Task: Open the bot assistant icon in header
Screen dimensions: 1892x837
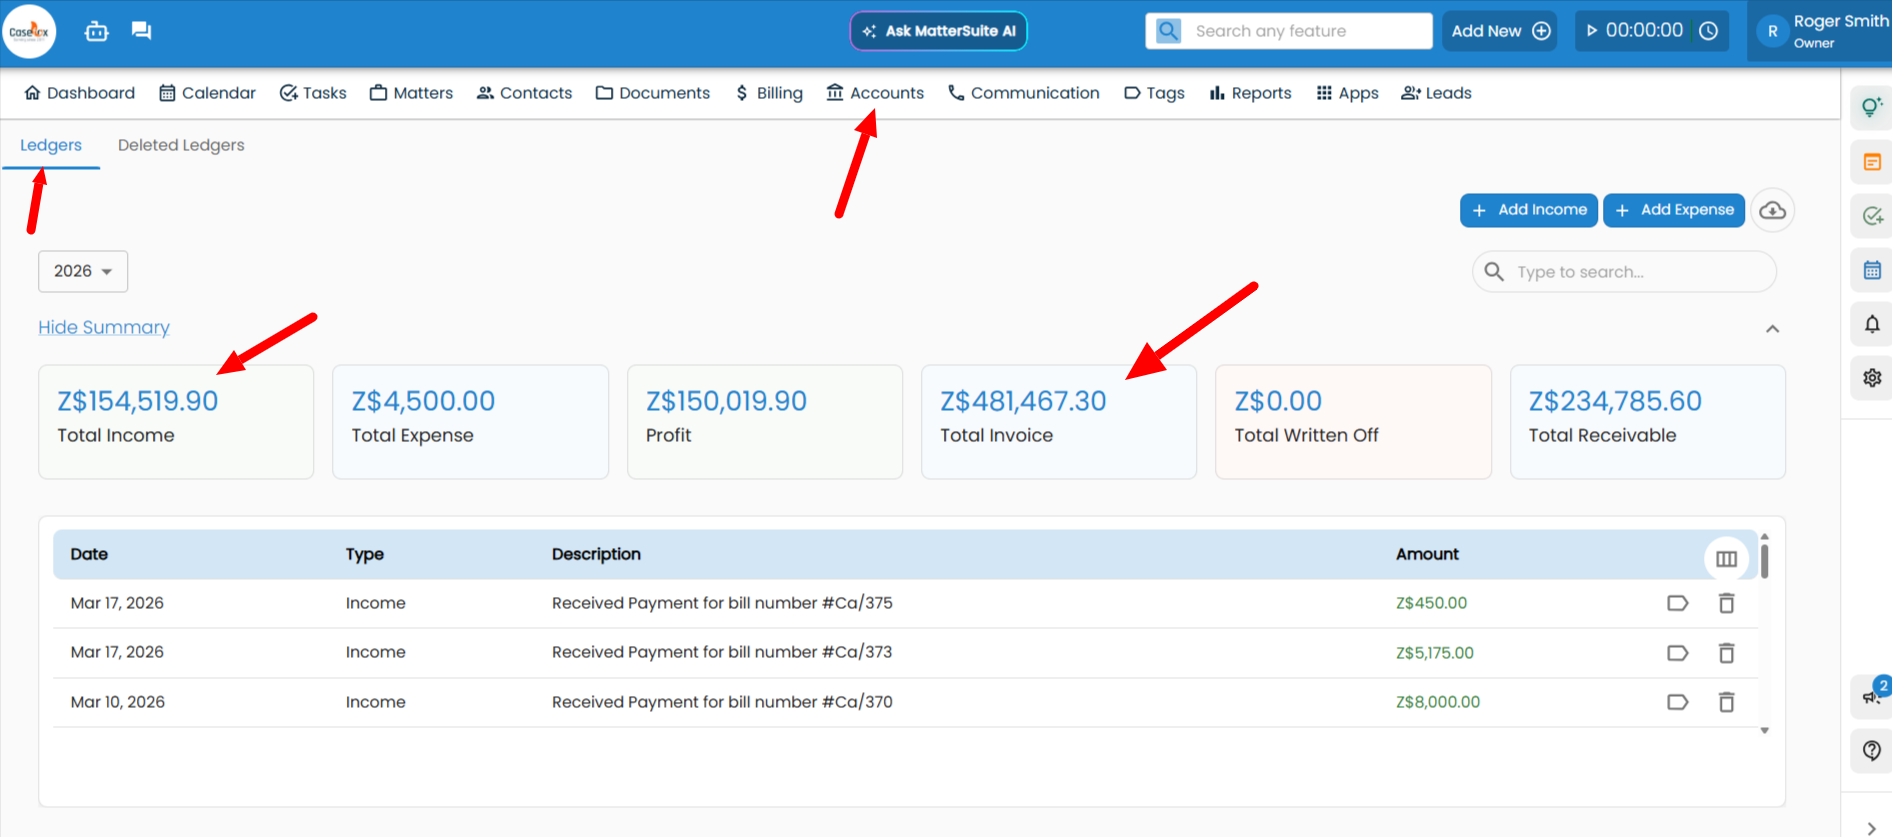Action: click(x=96, y=31)
